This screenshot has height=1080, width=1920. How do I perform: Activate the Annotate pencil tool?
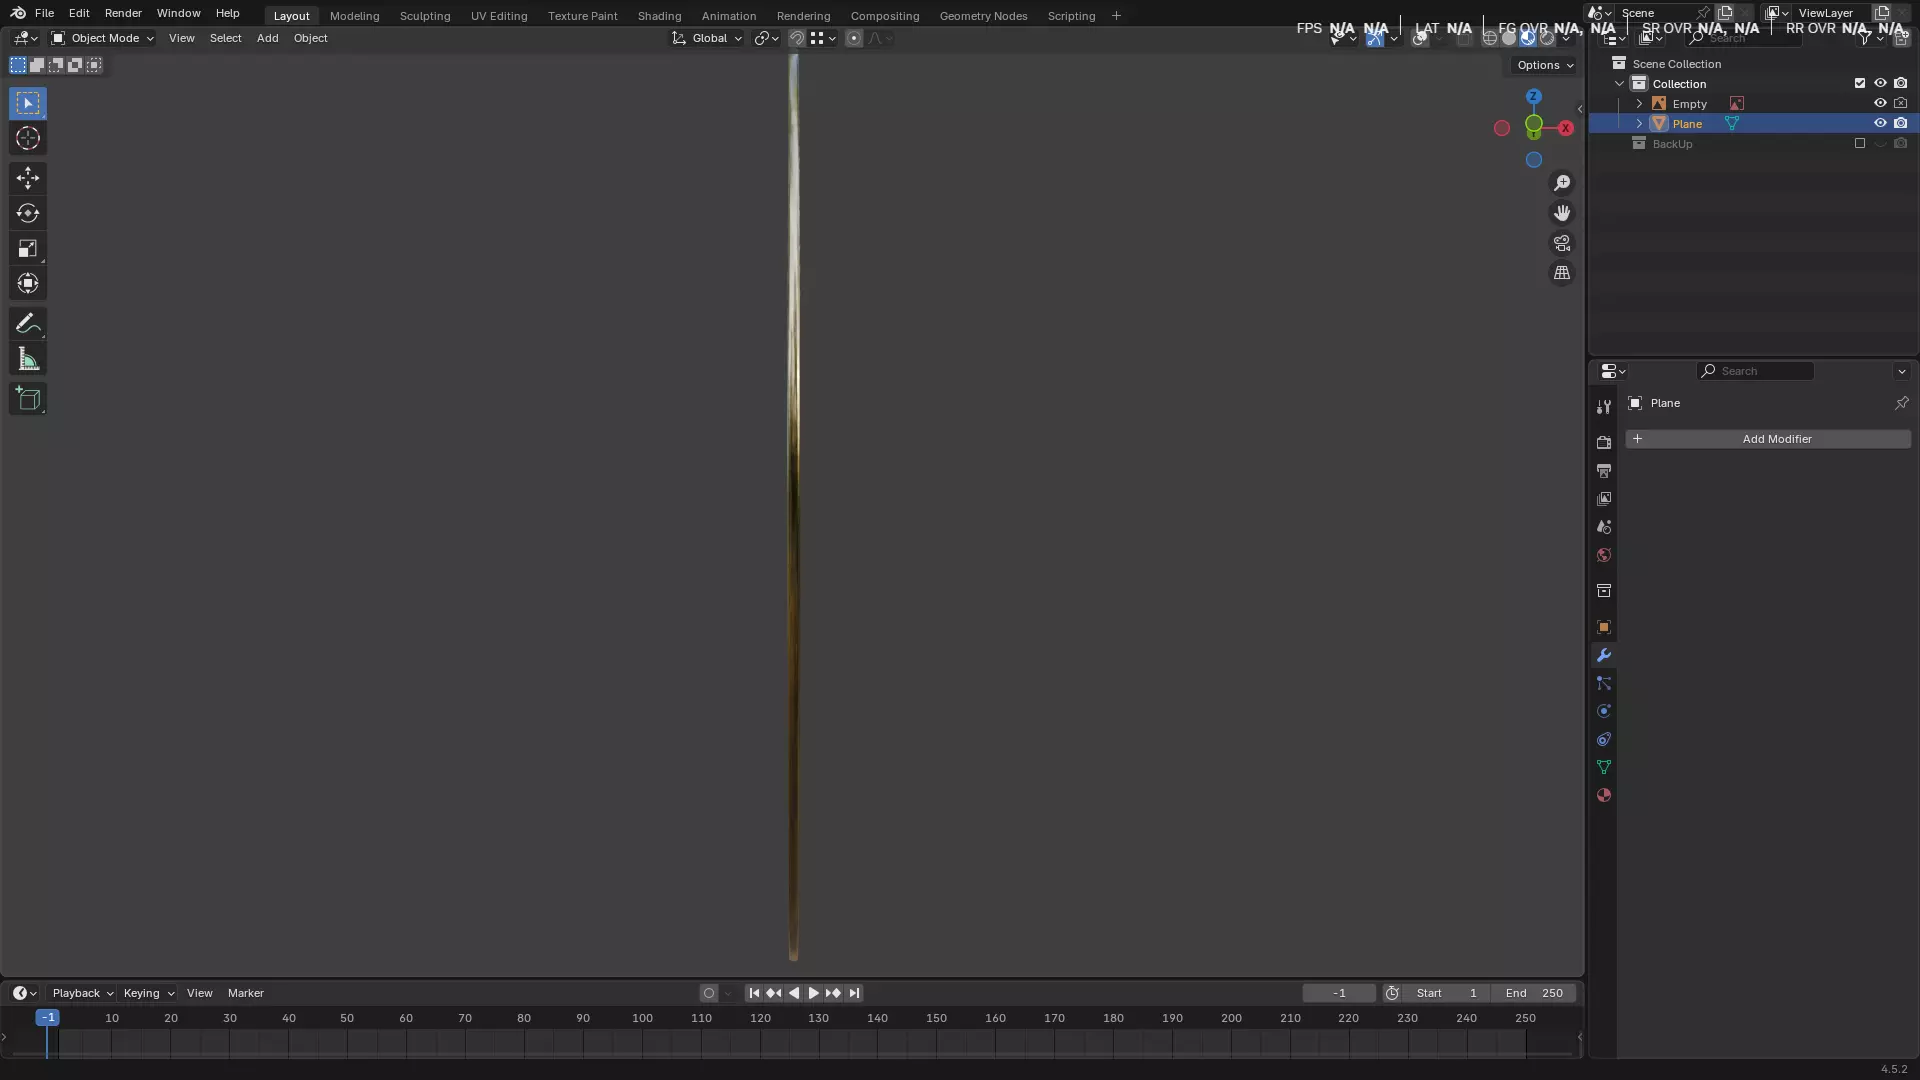28,324
